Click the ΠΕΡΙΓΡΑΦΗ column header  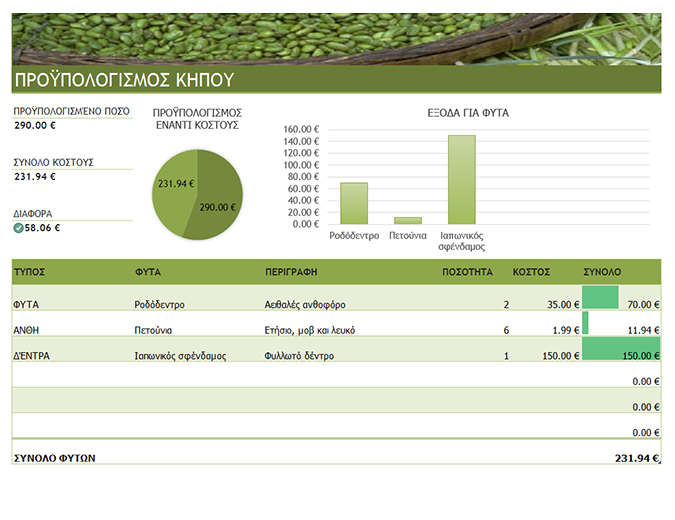pos(291,272)
